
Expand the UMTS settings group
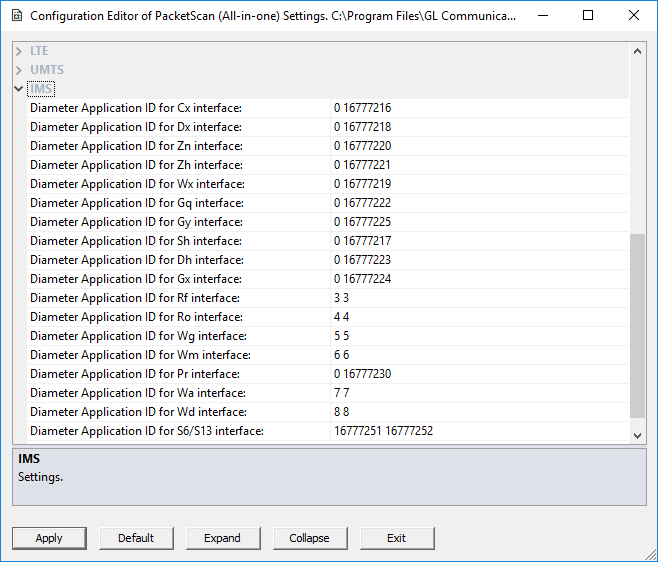(x=19, y=70)
